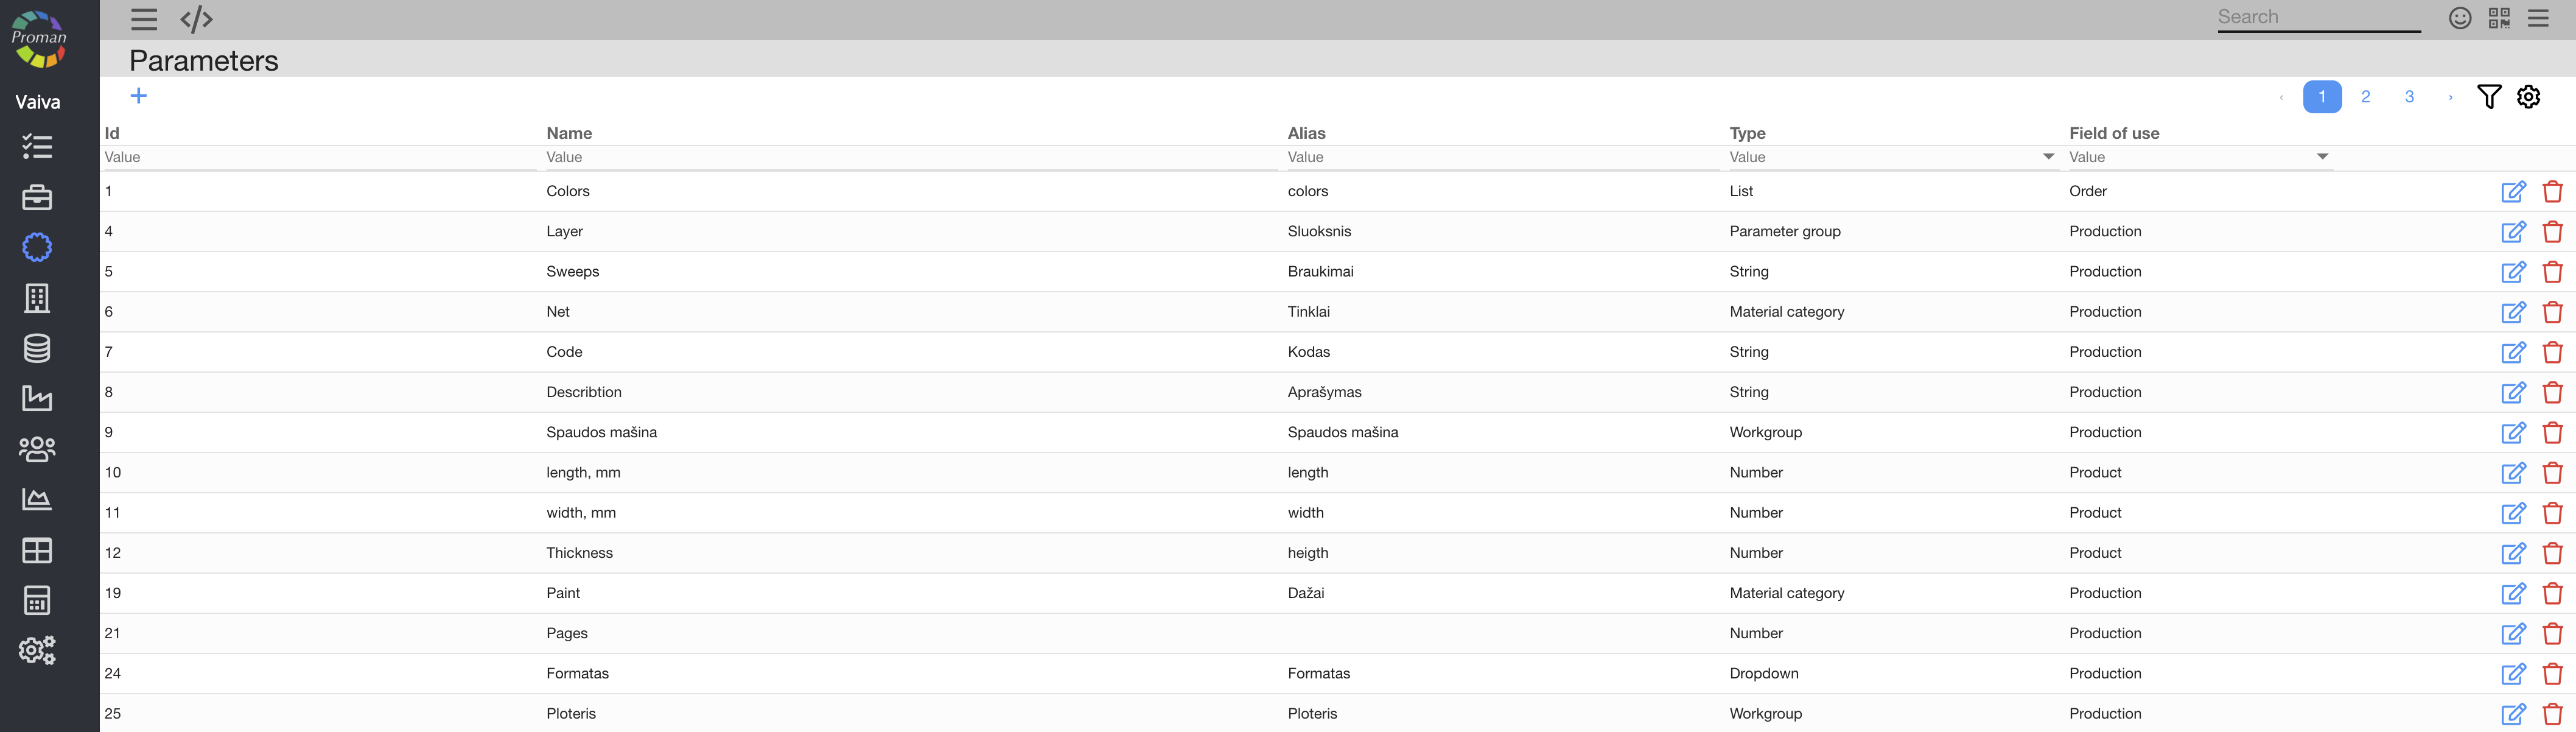Toggle the left hamburger menu
This screenshot has width=2576, height=732.
(x=144, y=19)
